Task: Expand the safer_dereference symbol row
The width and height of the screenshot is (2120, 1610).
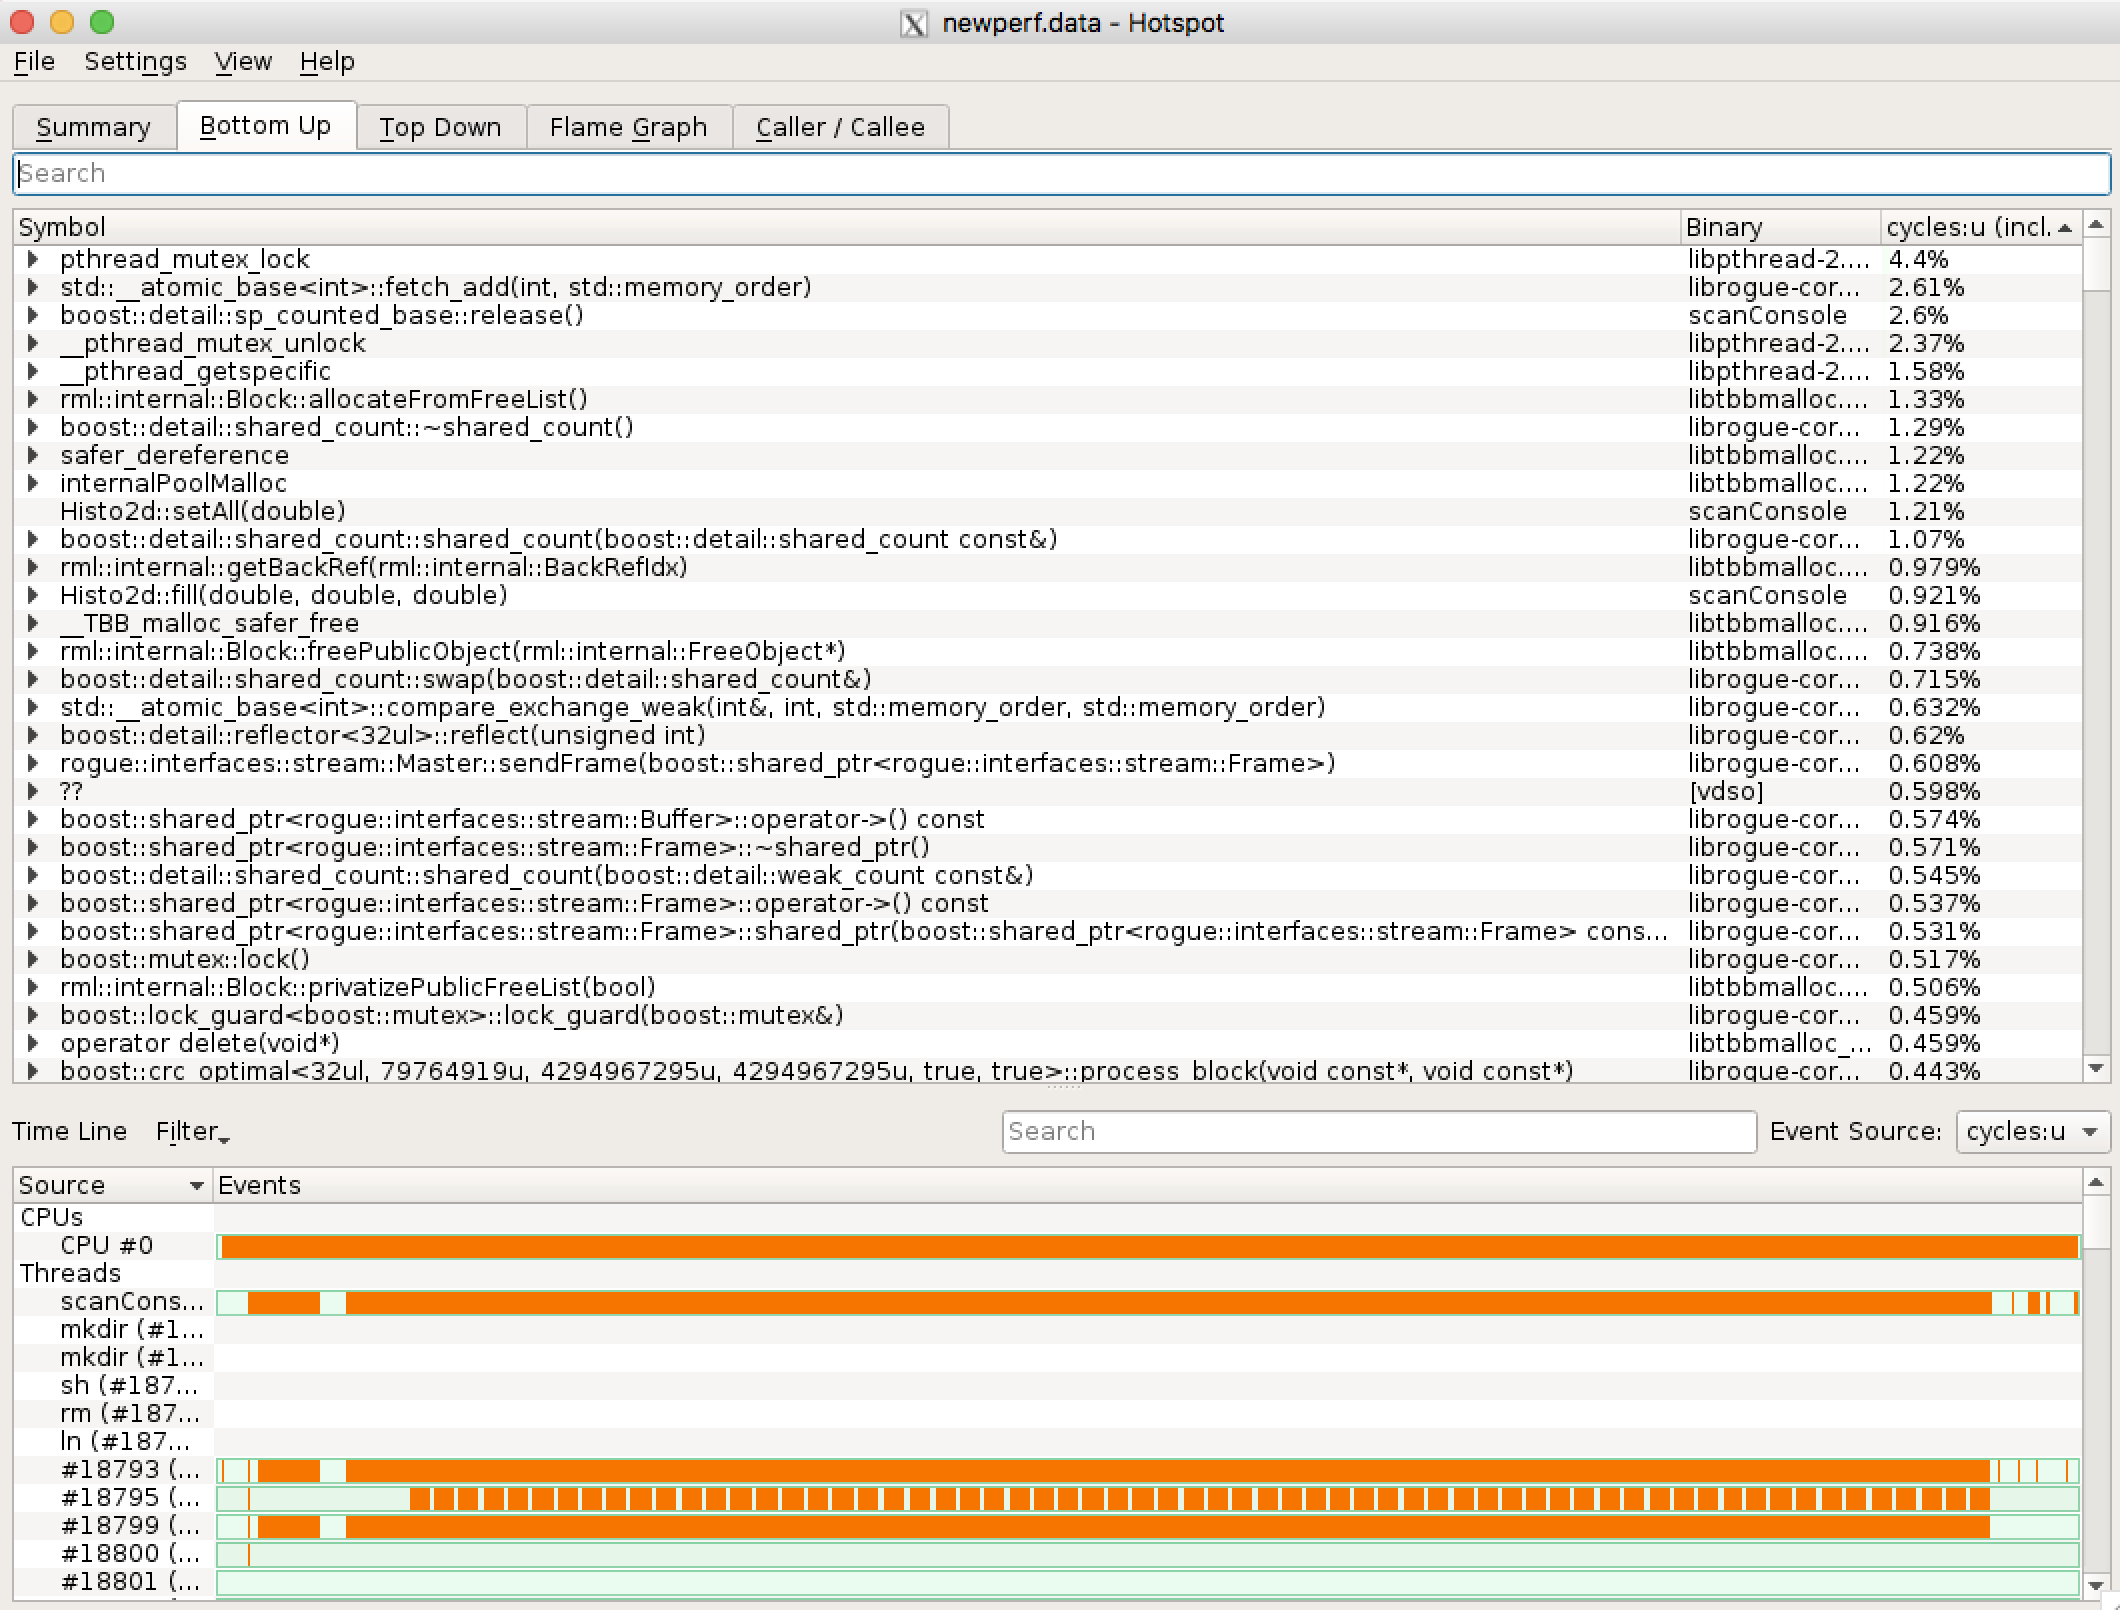Action: coord(33,455)
